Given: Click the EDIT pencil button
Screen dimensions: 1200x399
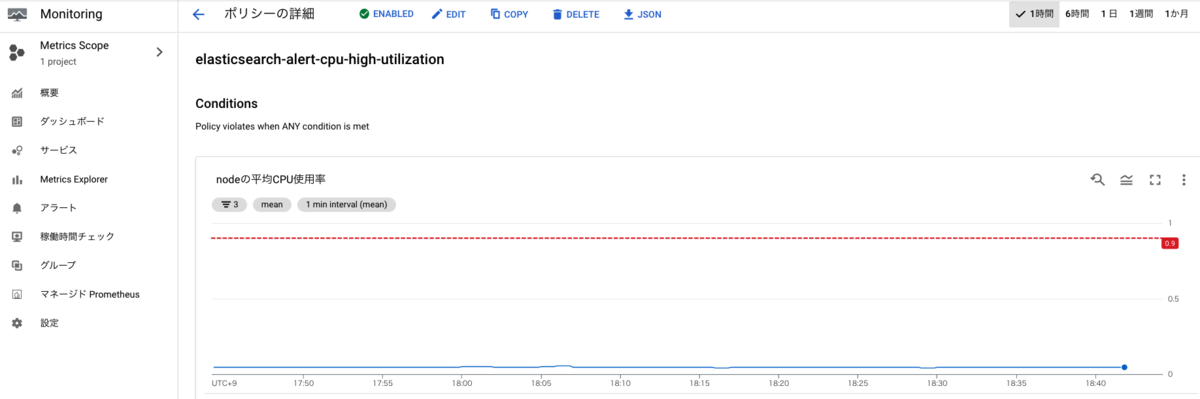Looking at the screenshot, I should point(448,15).
